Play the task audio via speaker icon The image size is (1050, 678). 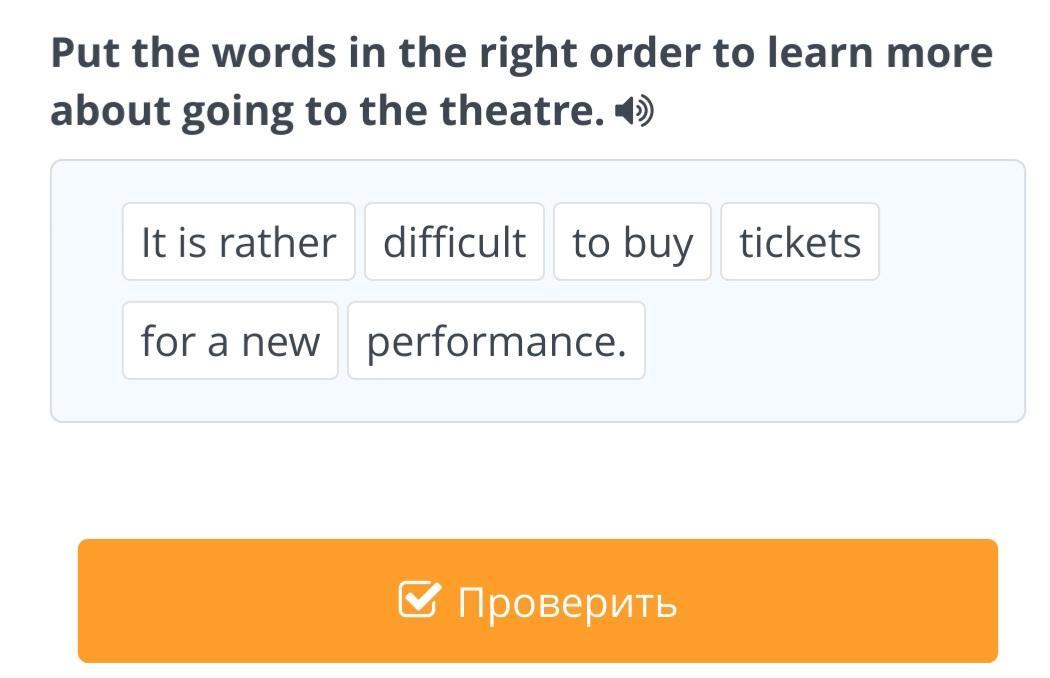click(633, 111)
